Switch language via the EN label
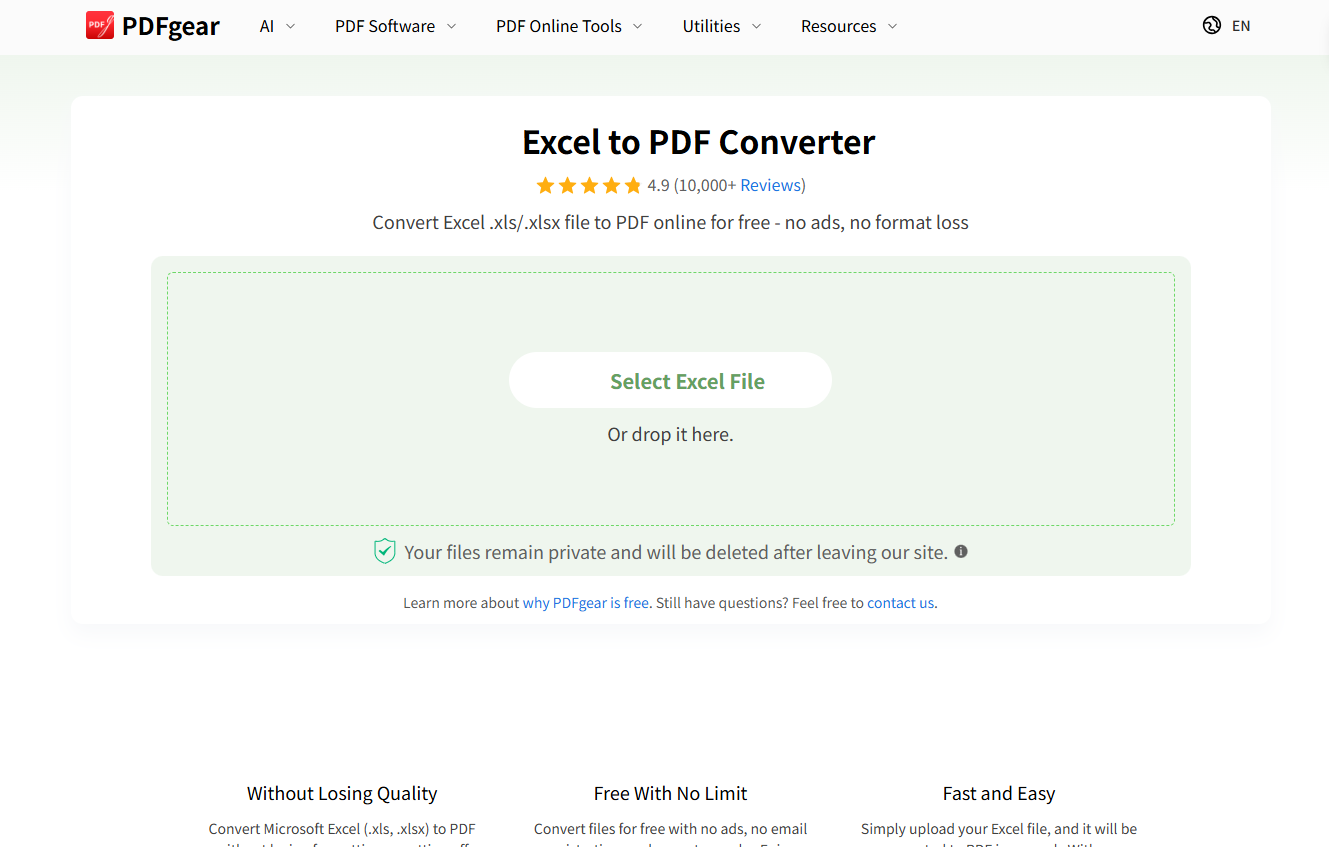1329x847 pixels. tap(1241, 26)
